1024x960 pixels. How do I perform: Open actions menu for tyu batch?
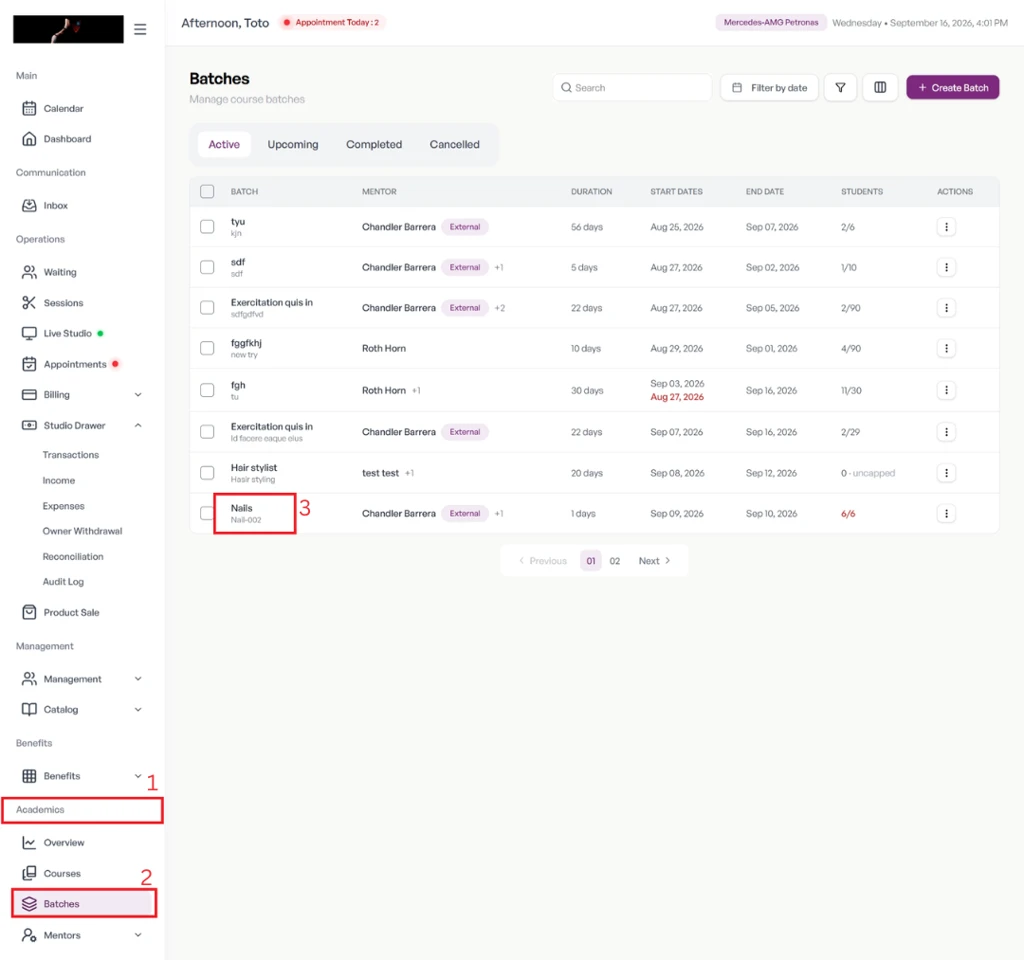(x=946, y=227)
